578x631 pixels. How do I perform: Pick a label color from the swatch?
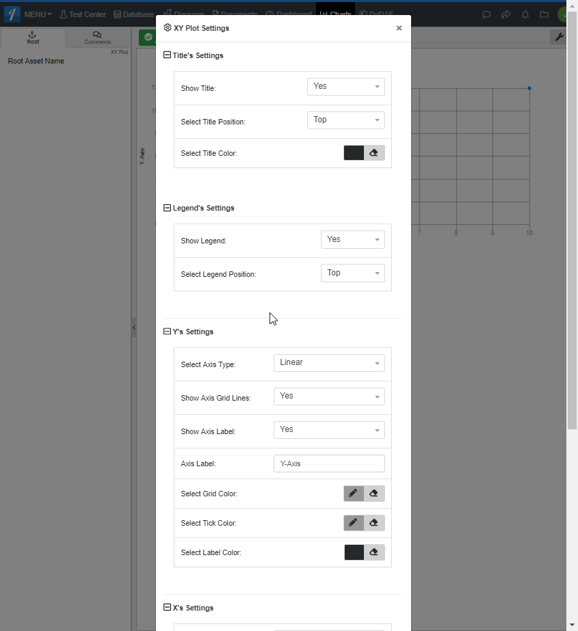pos(354,553)
